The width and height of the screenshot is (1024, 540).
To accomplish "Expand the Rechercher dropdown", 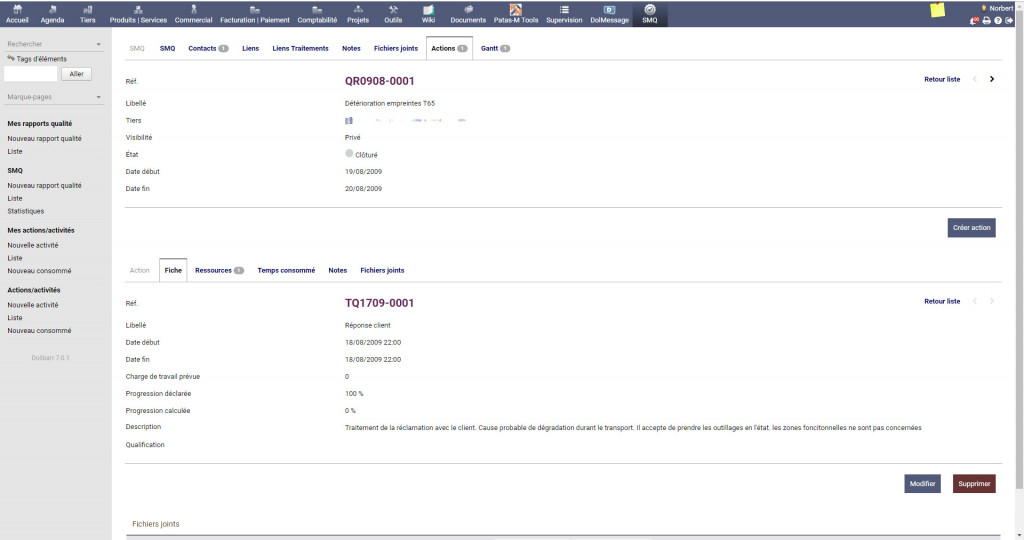I will (54, 44).
